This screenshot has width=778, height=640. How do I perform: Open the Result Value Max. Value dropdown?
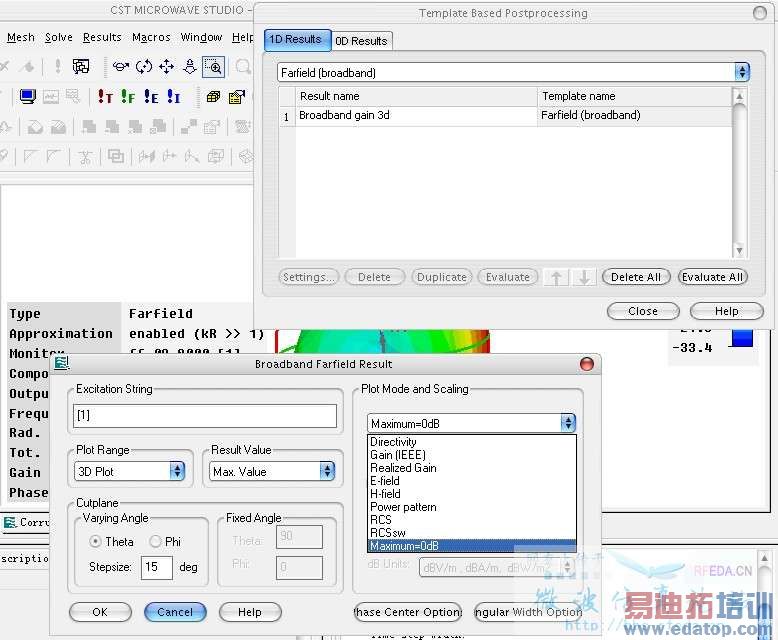point(272,471)
